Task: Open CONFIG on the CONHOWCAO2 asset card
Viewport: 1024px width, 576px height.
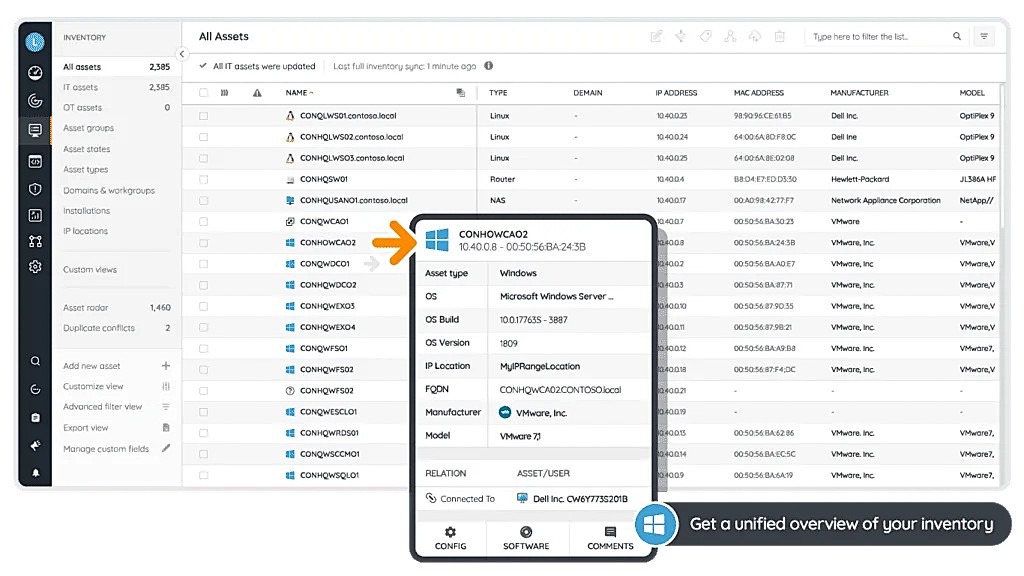Action: 451,540
